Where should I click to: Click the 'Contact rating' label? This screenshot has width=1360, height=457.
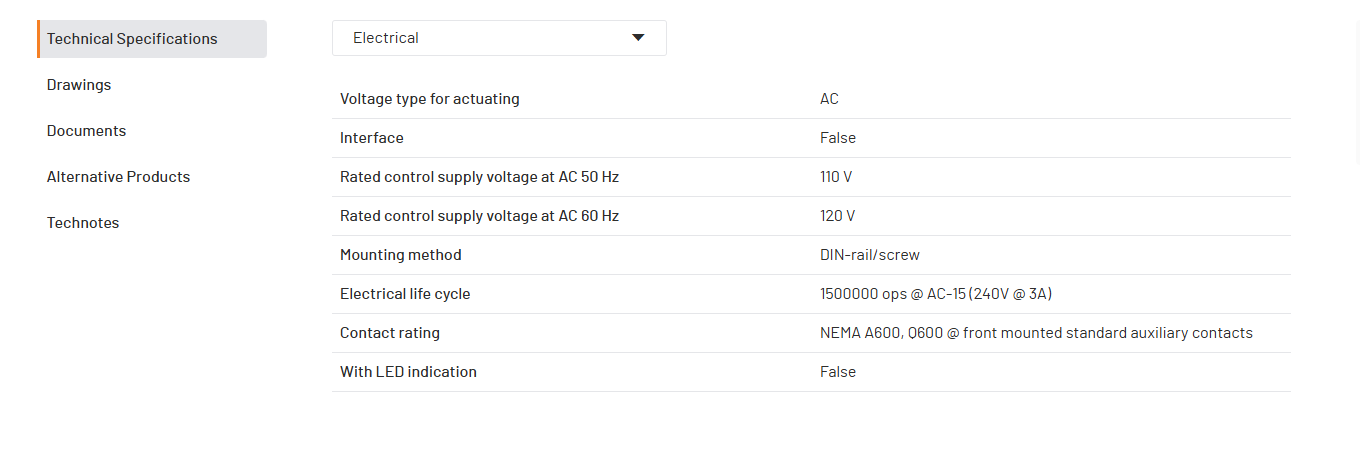(389, 333)
